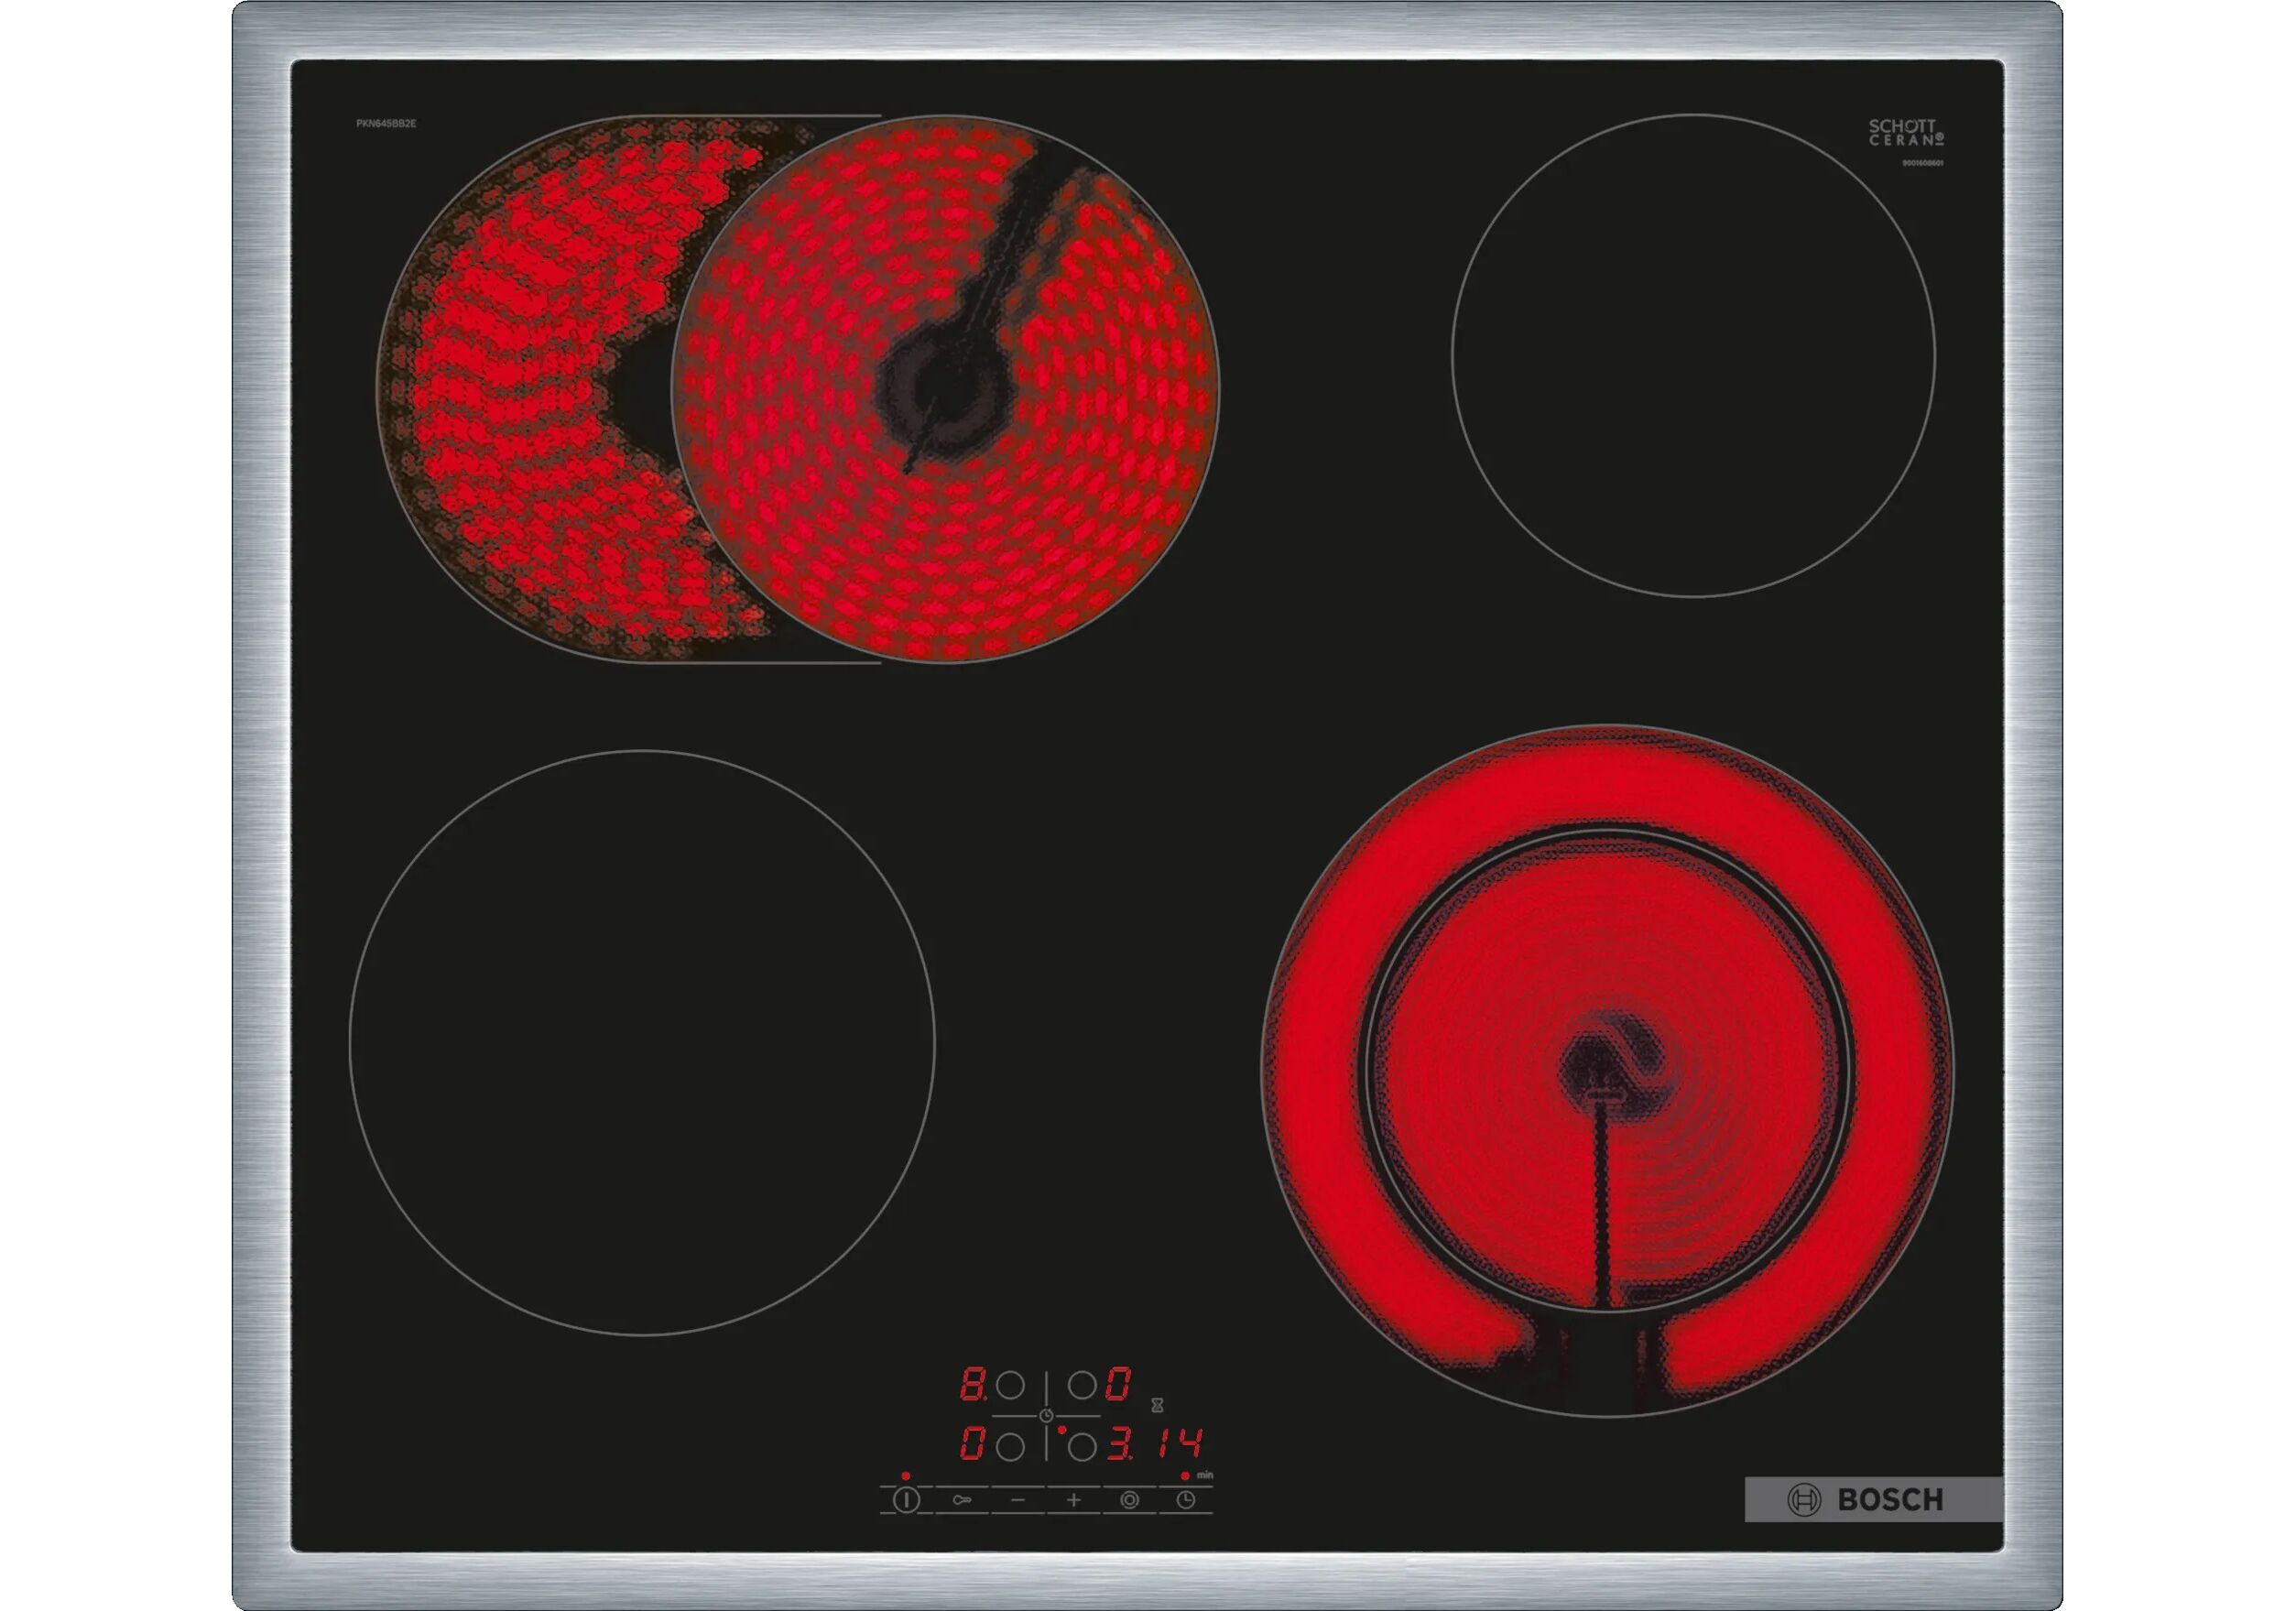Tap the timer display showing 14 minutes
The width and height of the screenshot is (2296, 1611).
[1182, 1443]
